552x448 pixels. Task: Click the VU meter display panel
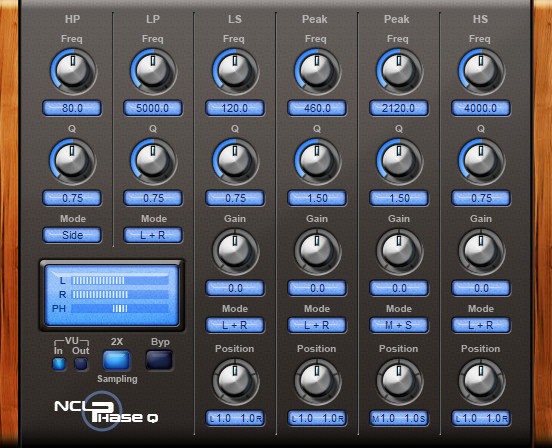click(112, 295)
